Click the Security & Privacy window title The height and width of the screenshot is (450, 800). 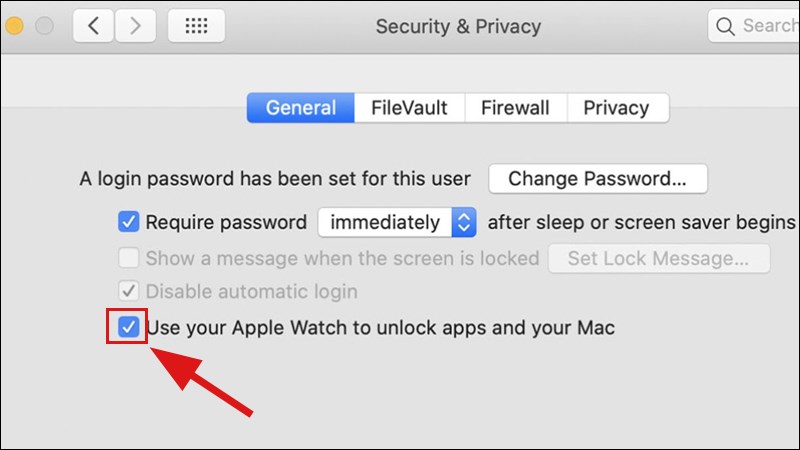(458, 26)
